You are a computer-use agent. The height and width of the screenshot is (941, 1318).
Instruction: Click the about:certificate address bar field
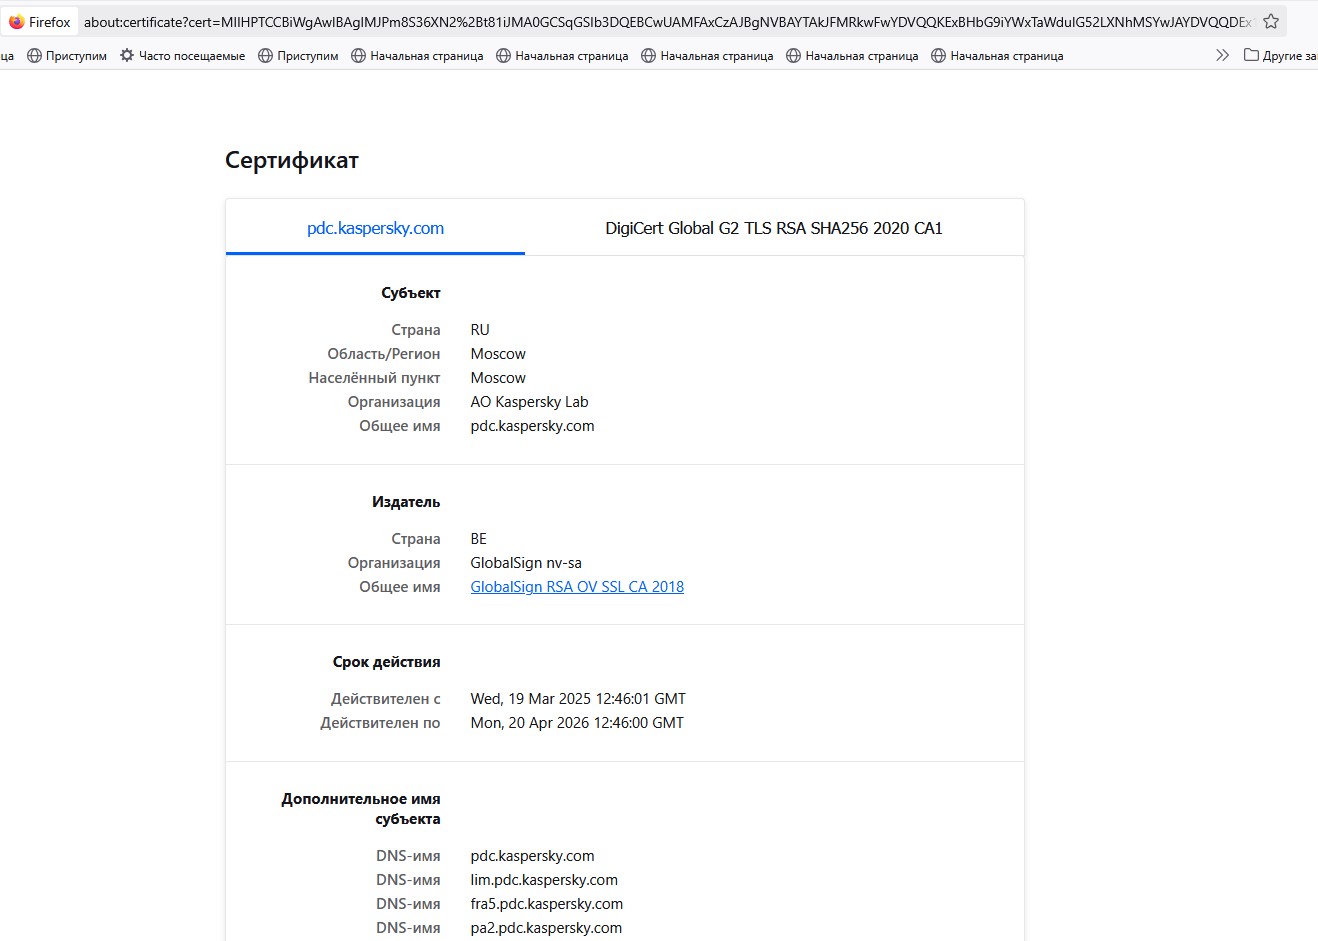coord(660,22)
